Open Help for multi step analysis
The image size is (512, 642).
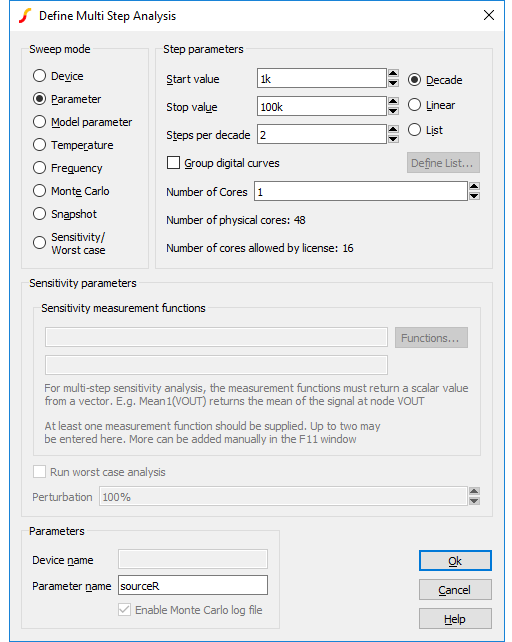pos(455,619)
